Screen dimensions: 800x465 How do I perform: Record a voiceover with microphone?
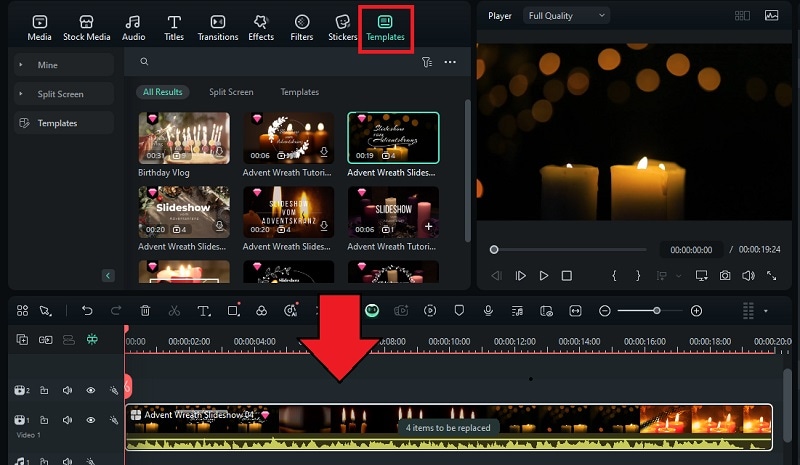(488, 310)
